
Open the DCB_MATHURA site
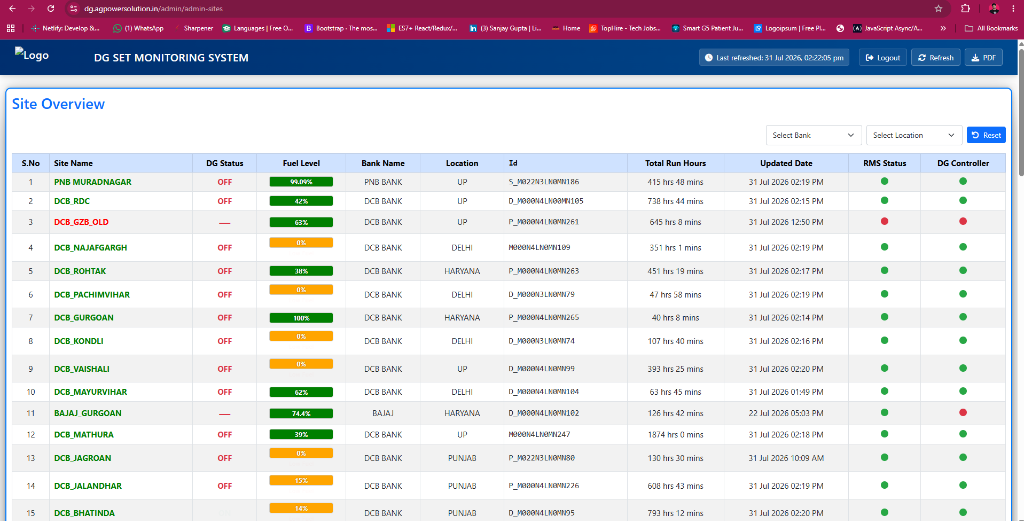(84, 435)
